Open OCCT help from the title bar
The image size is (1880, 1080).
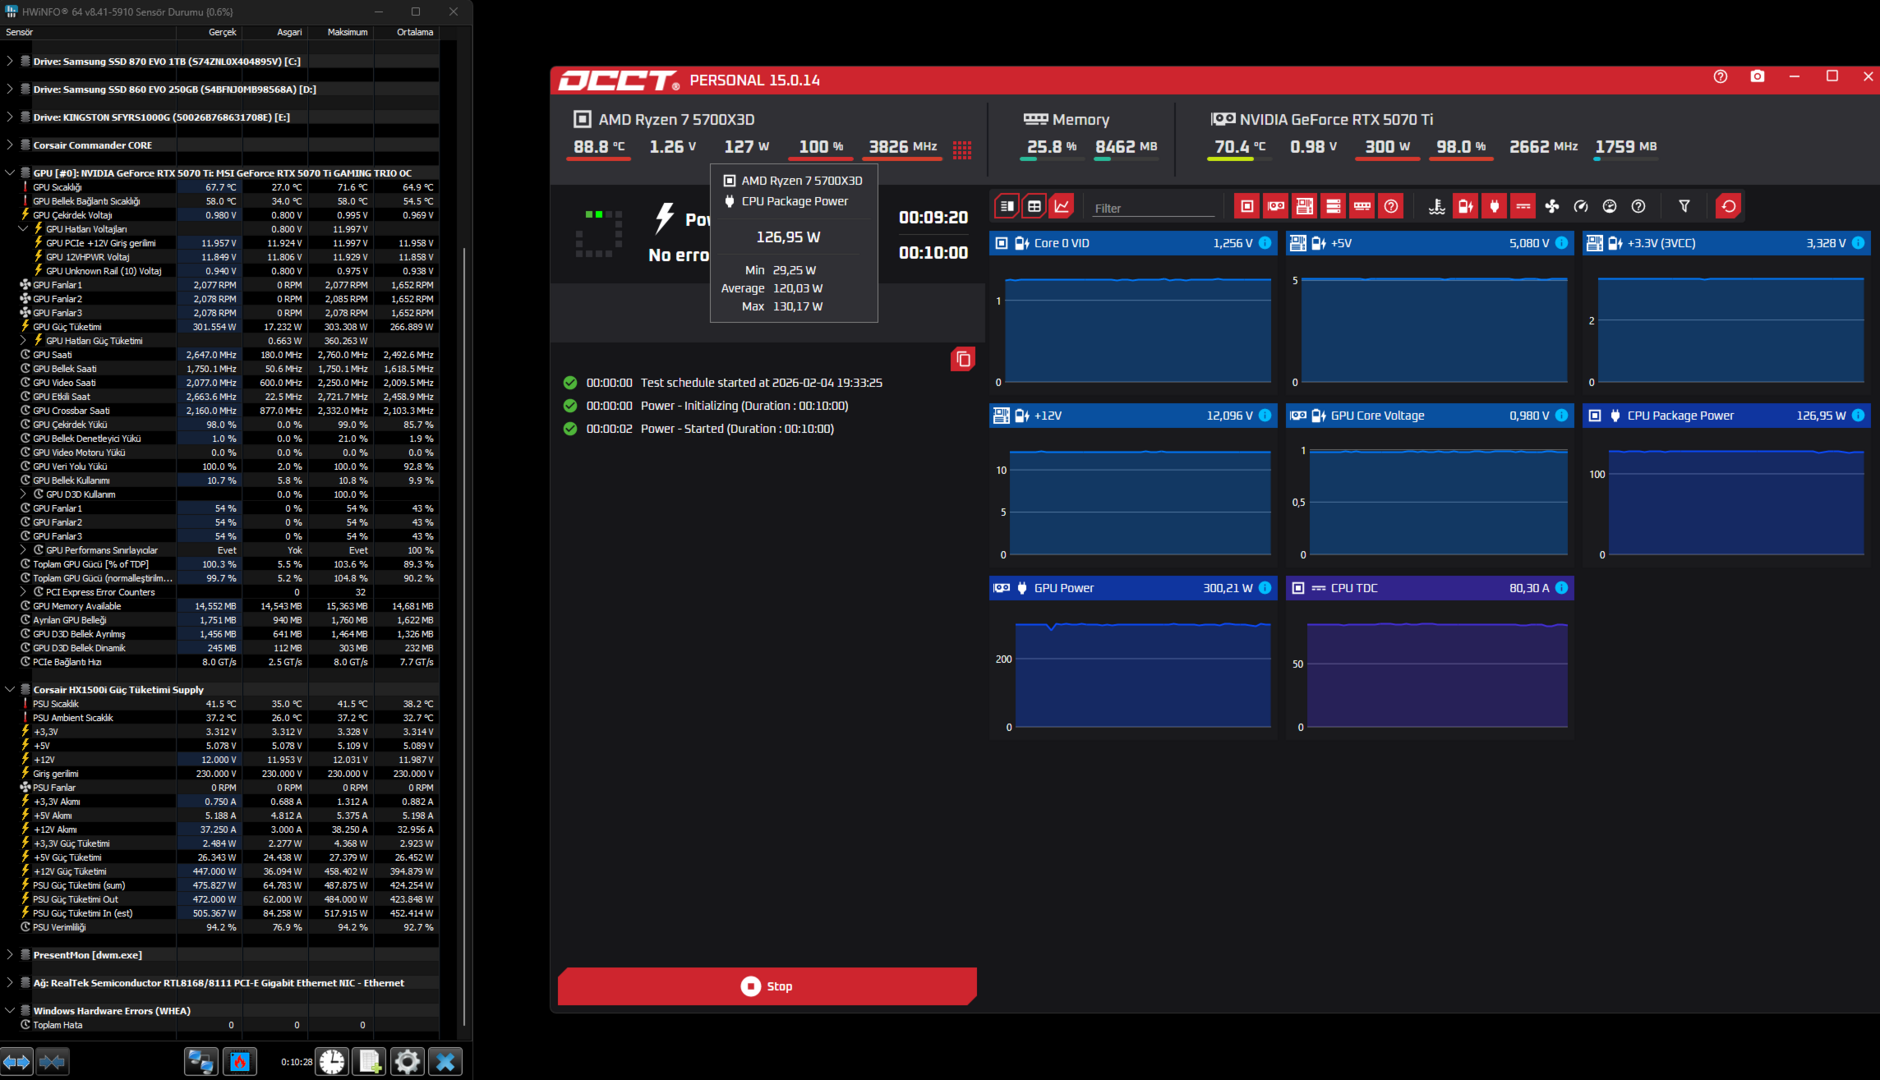[1720, 77]
